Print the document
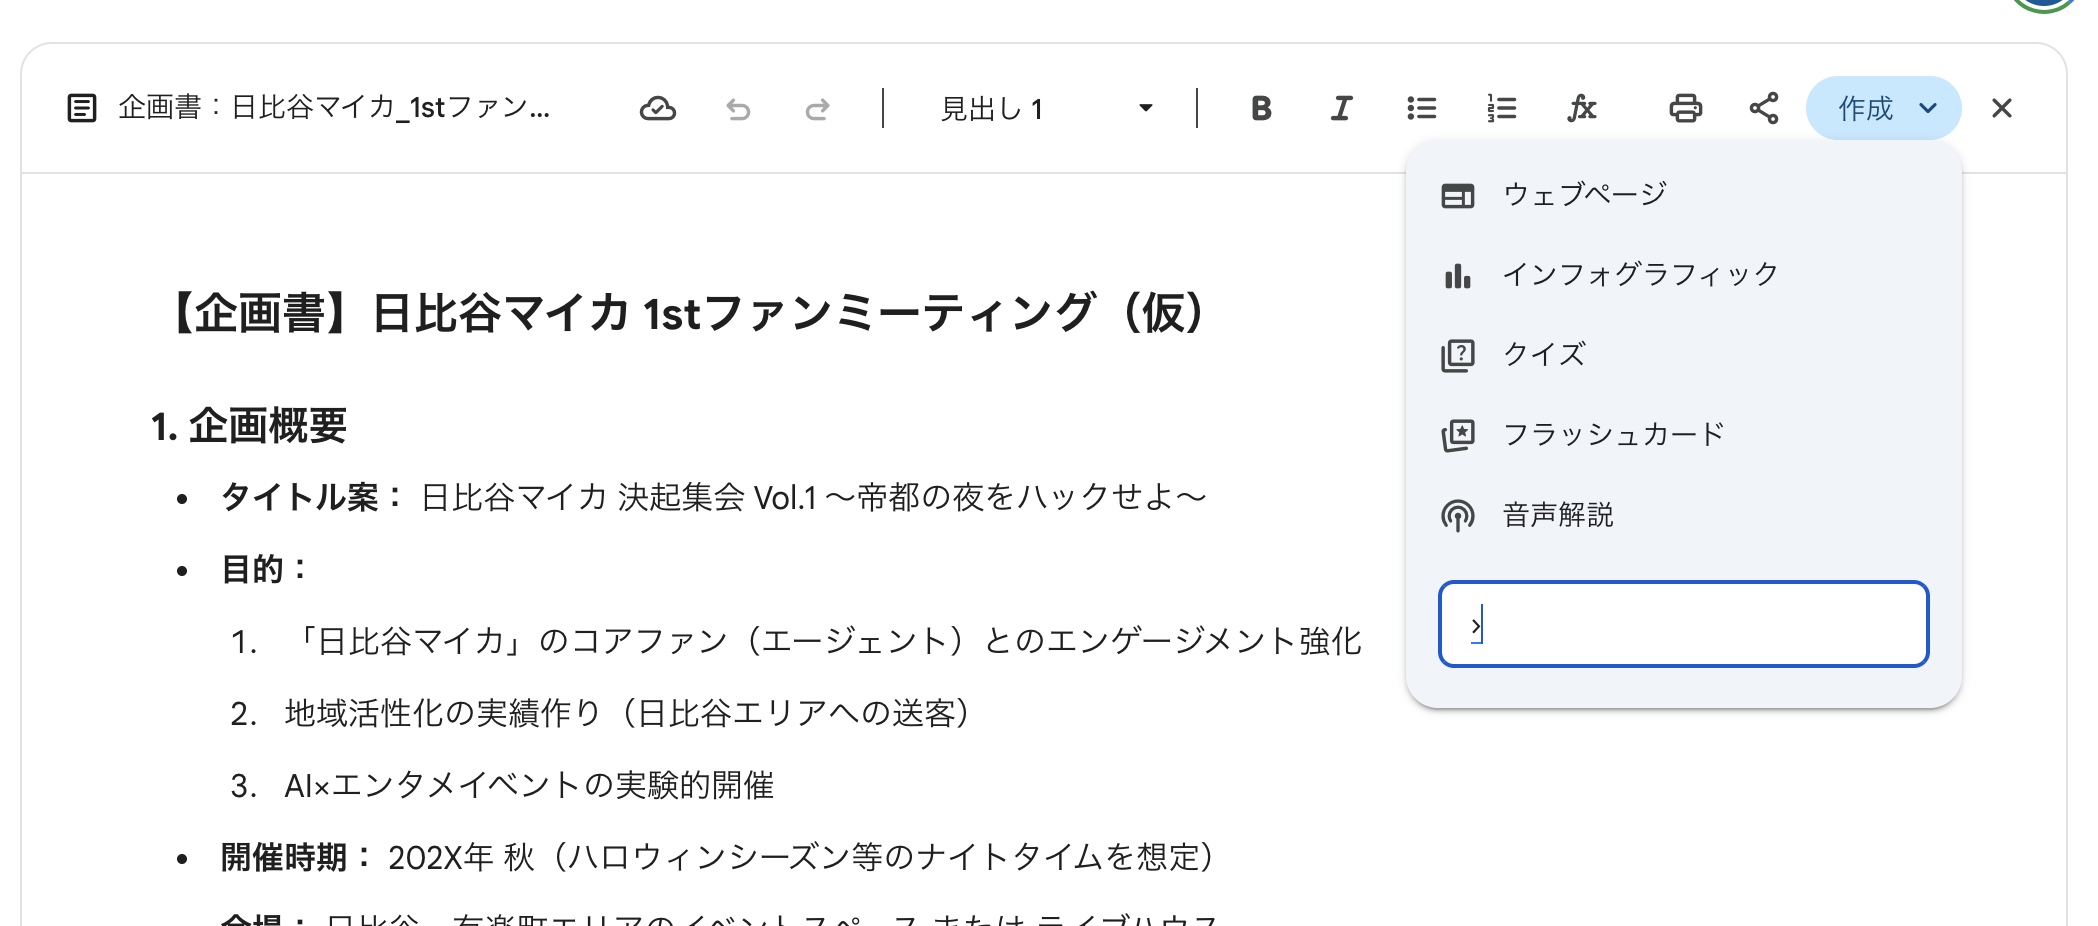This screenshot has width=2098, height=926. click(1685, 108)
